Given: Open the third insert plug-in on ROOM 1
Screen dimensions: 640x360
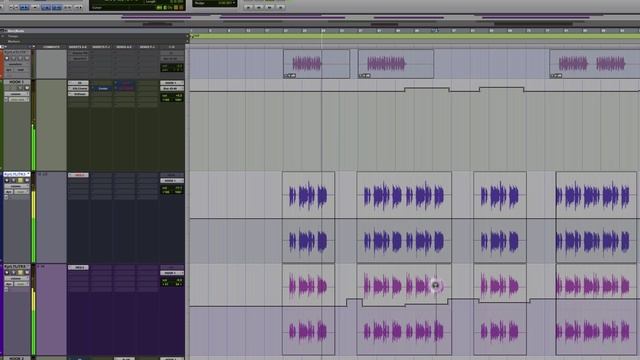Looking at the screenshot, I should tap(78, 94).
